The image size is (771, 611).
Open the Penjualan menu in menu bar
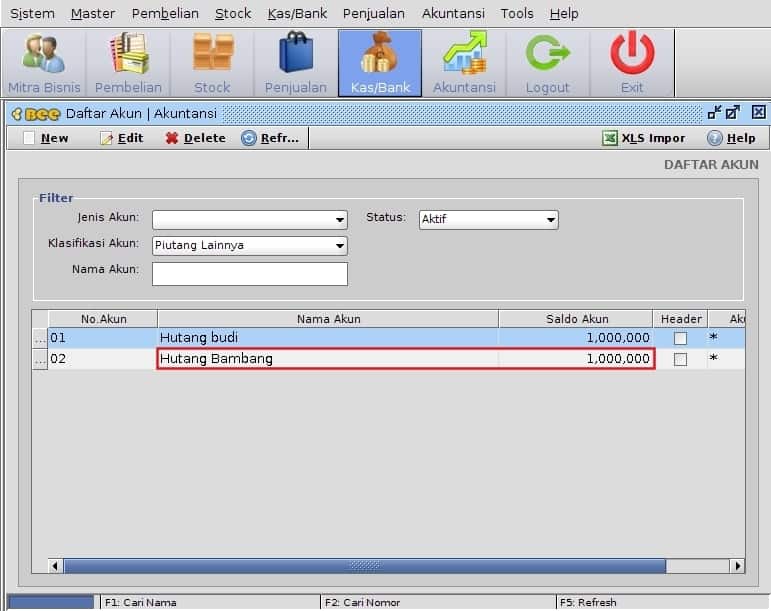click(x=374, y=14)
